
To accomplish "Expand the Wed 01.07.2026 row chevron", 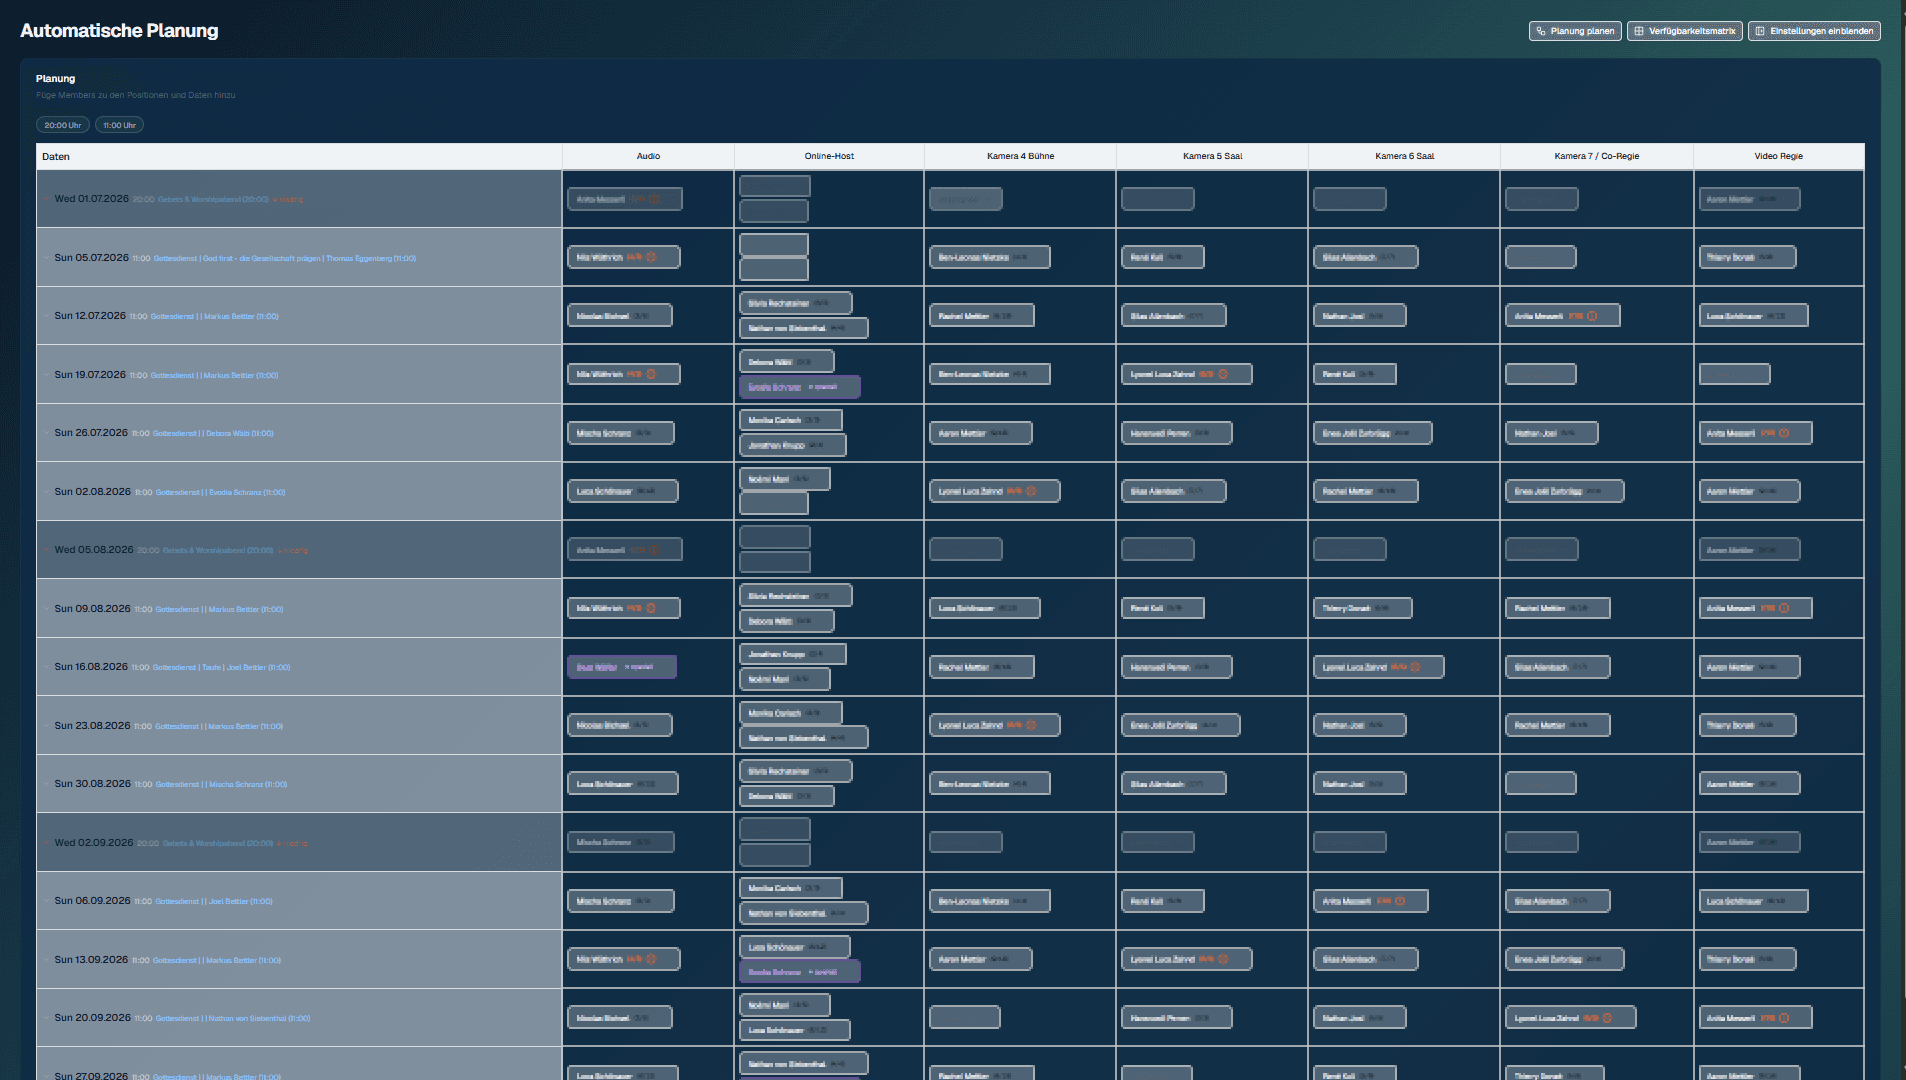I will click(x=46, y=199).
